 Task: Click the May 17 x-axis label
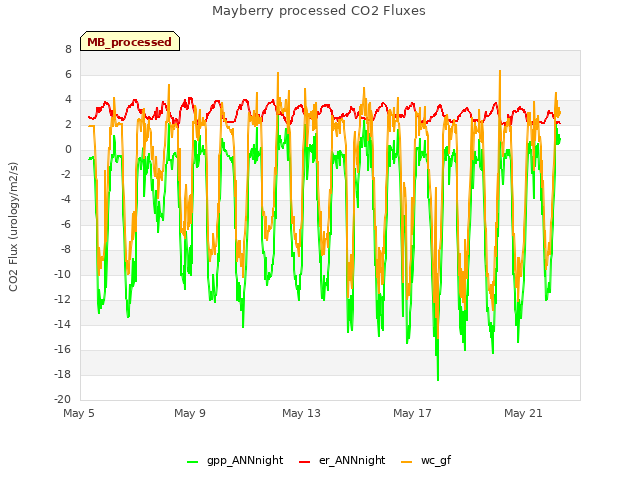(412, 413)
